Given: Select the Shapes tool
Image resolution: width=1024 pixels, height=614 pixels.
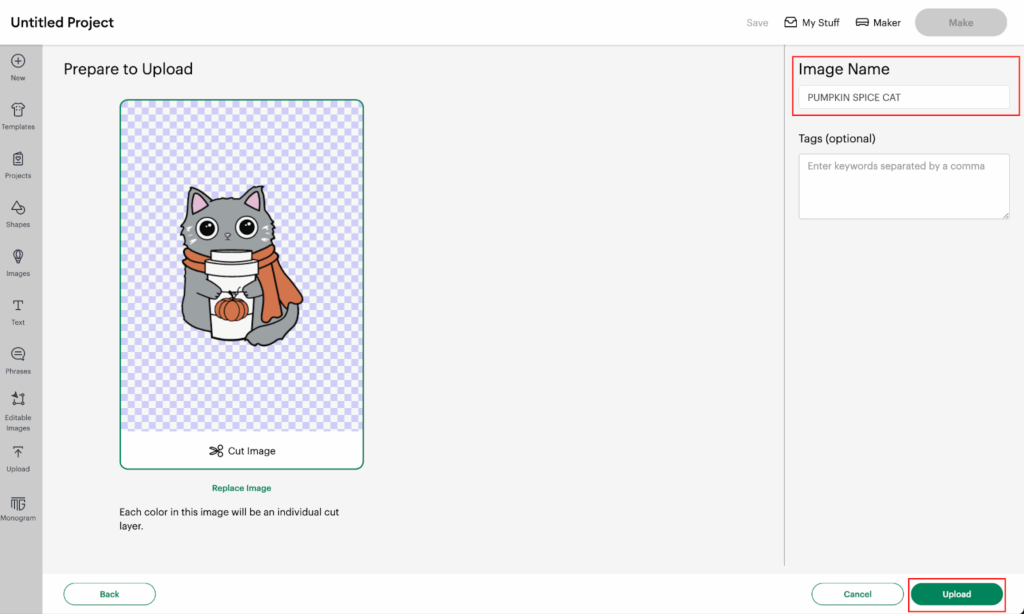Looking at the screenshot, I should (18, 208).
